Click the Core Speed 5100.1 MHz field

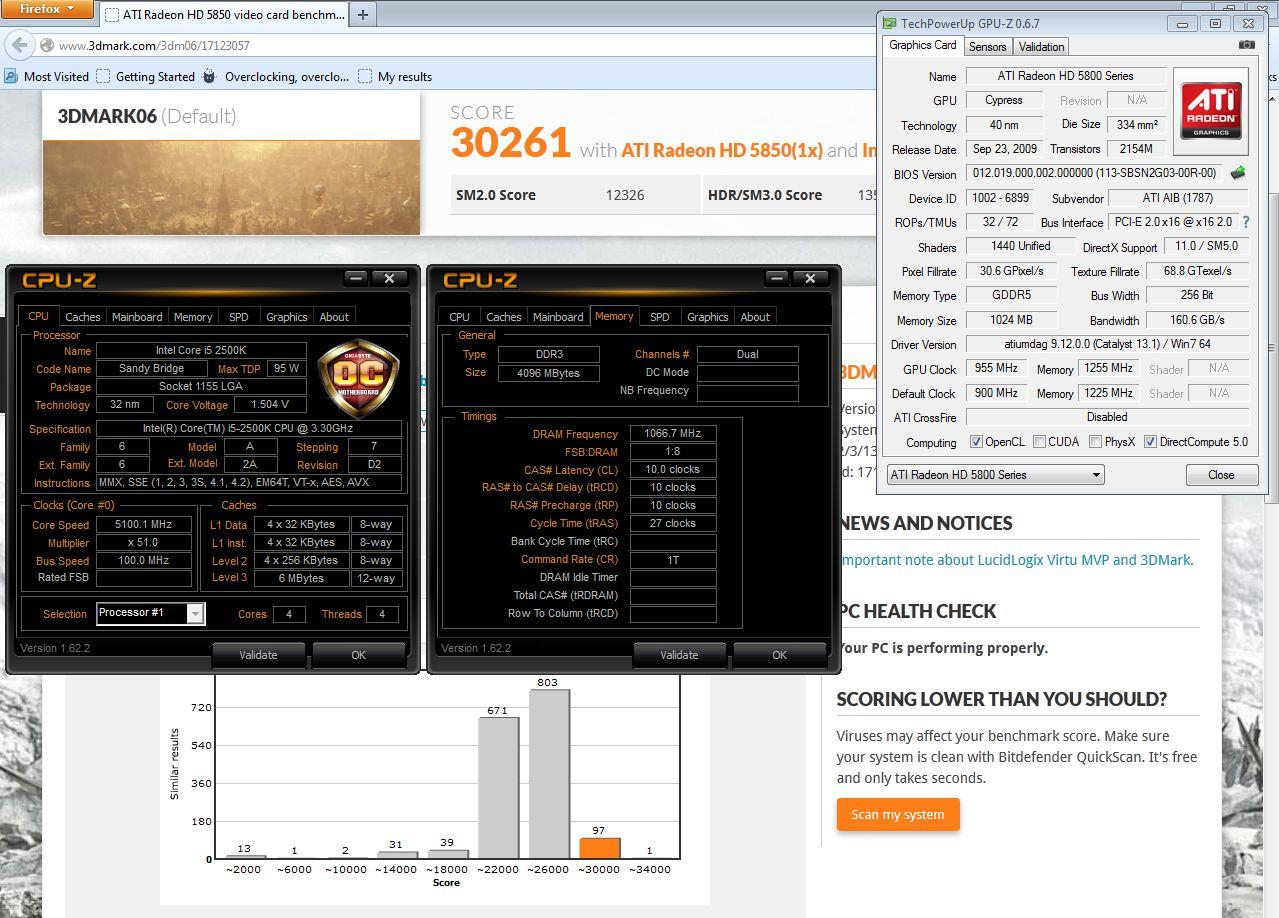pyautogui.click(x=144, y=525)
